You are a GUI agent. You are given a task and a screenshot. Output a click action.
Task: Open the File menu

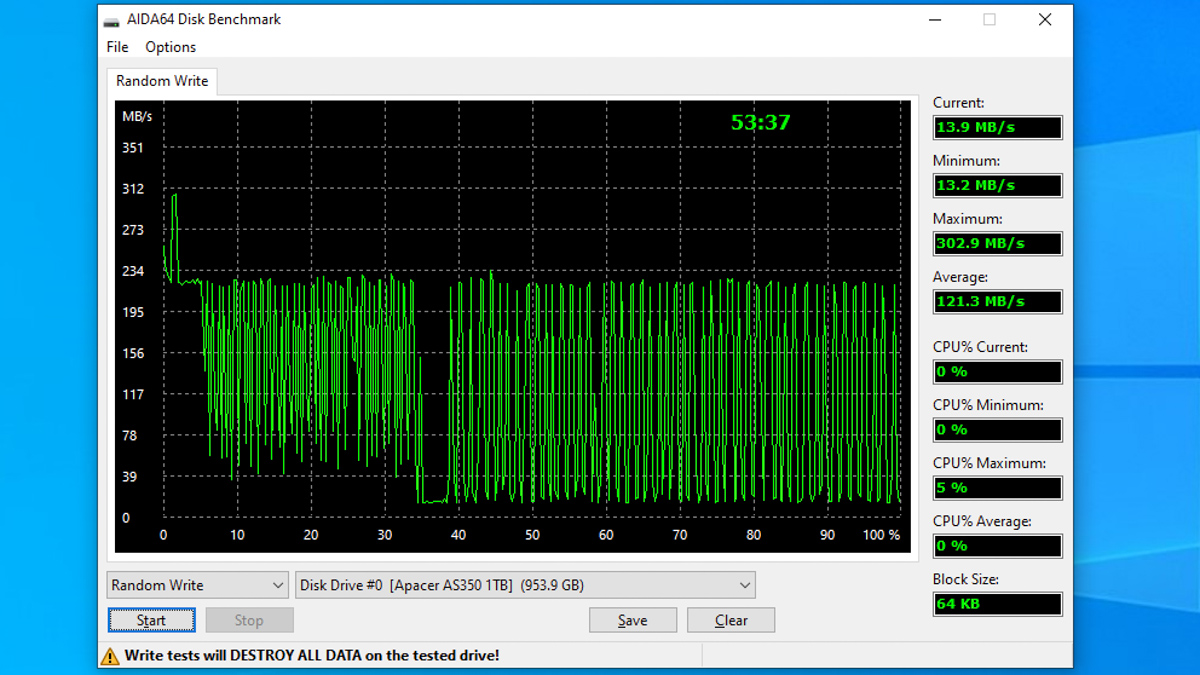(x=117, y=47)
